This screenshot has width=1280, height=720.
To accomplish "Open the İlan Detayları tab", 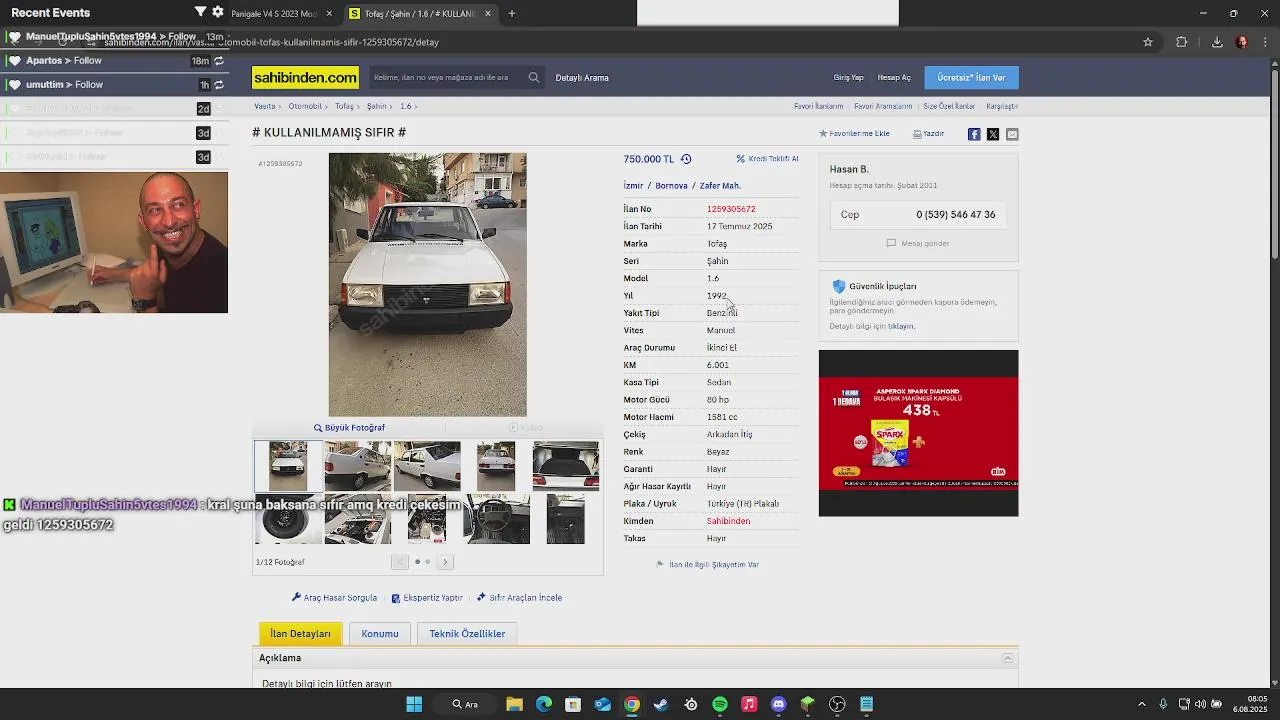I will click(300, 634).
